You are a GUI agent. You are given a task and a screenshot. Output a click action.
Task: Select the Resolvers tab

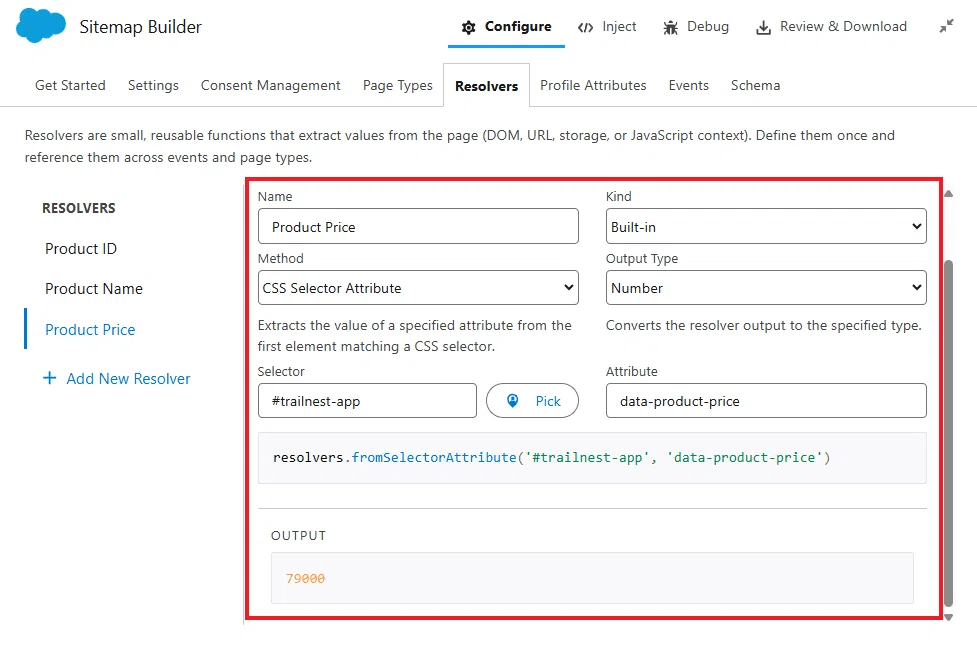click(x=487, y=86)
